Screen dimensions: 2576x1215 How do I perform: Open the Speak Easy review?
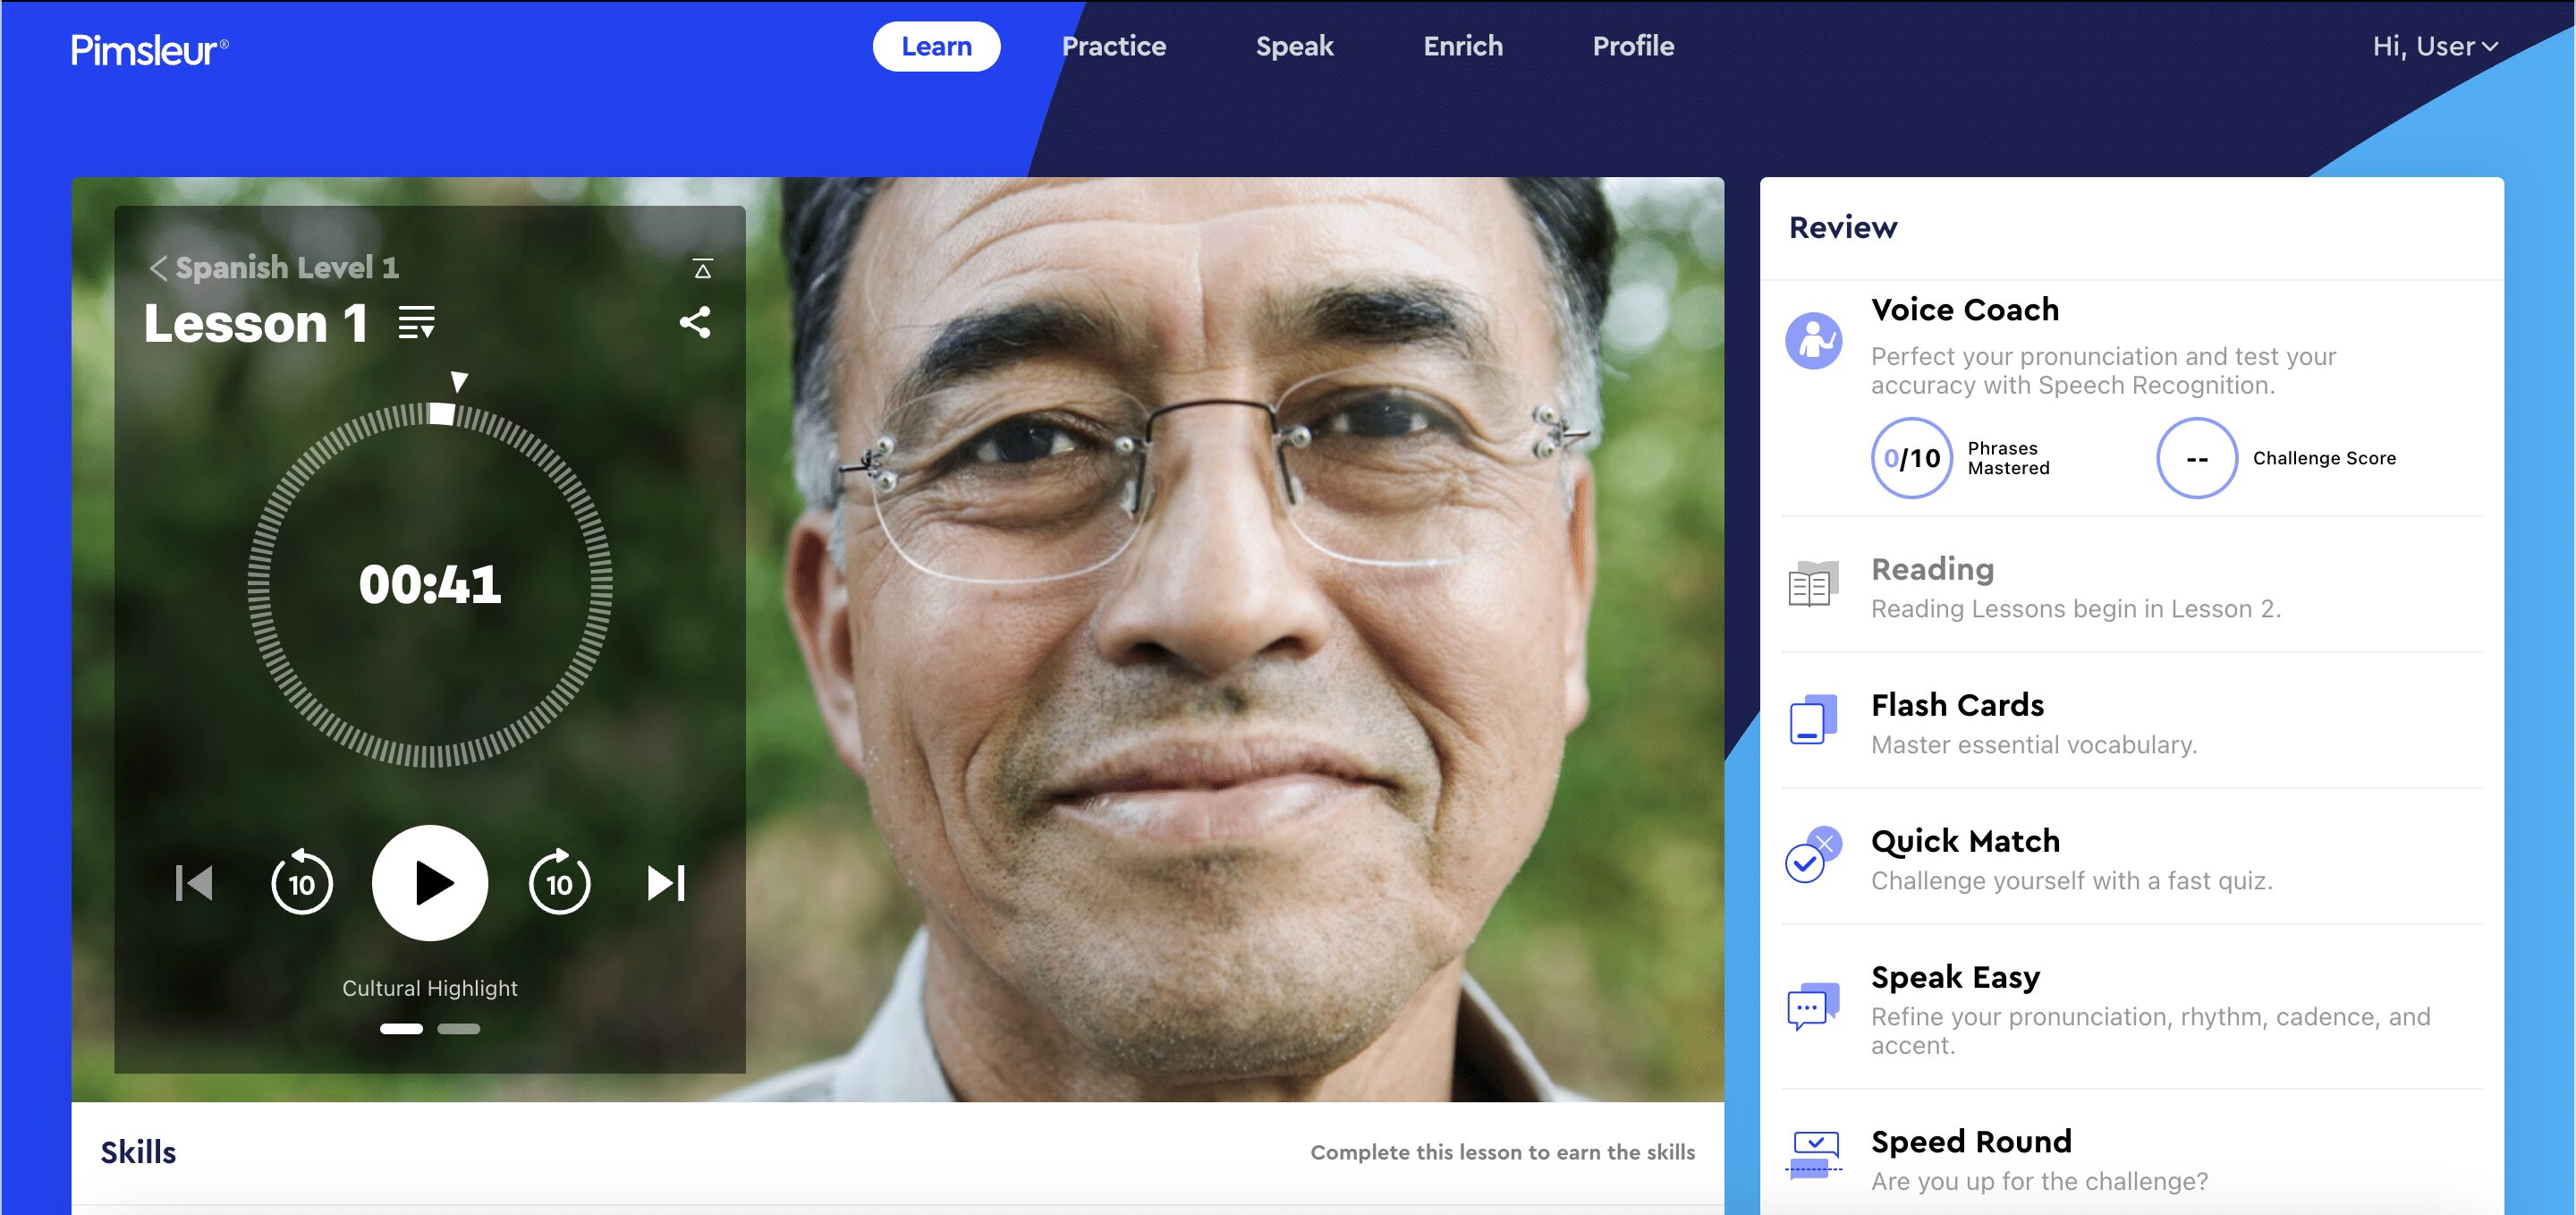pos(1954,977)
